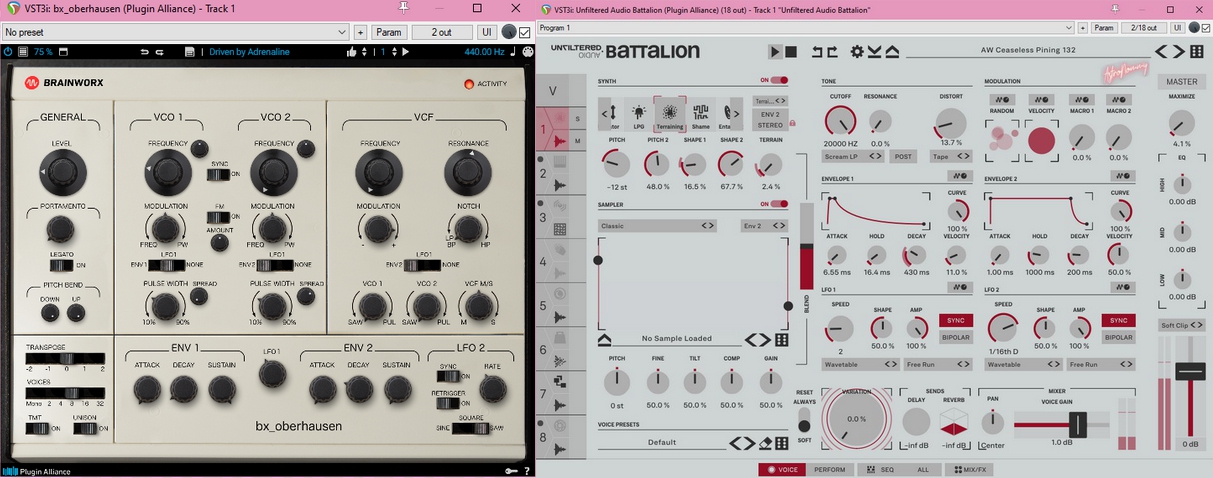Open Classic sampler mode selector

[656, 226]
